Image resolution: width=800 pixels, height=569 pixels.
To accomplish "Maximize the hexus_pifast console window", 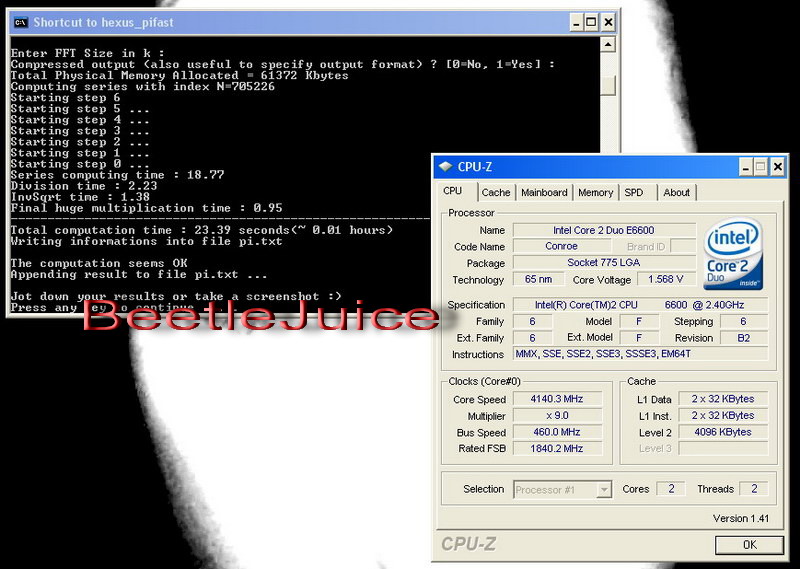I will (x=591, y=22).
